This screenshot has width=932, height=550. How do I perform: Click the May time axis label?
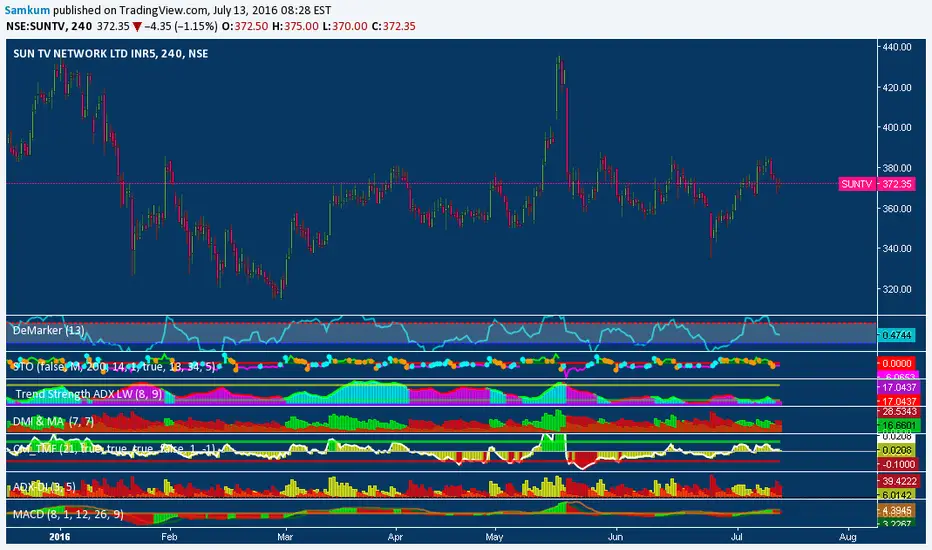click(494, 537)
